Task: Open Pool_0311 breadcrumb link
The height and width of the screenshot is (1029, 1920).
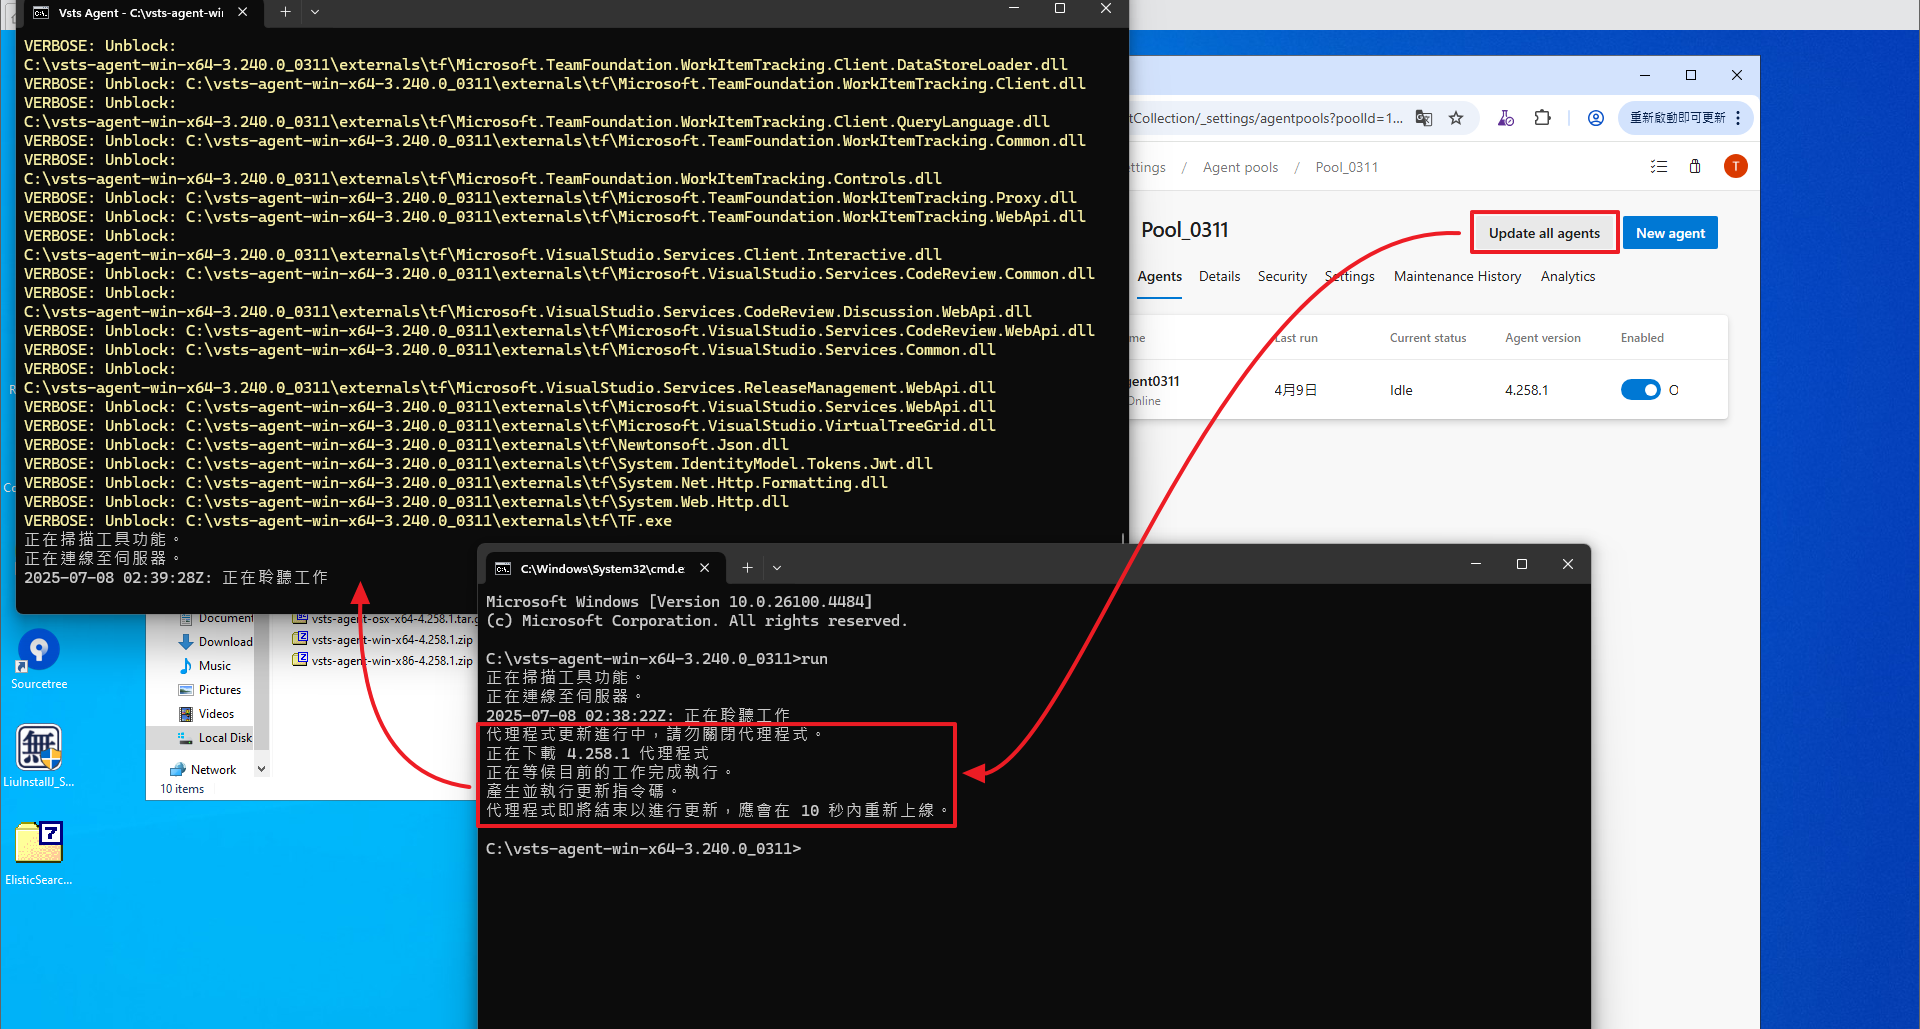Action: (x=1347, y=167)
